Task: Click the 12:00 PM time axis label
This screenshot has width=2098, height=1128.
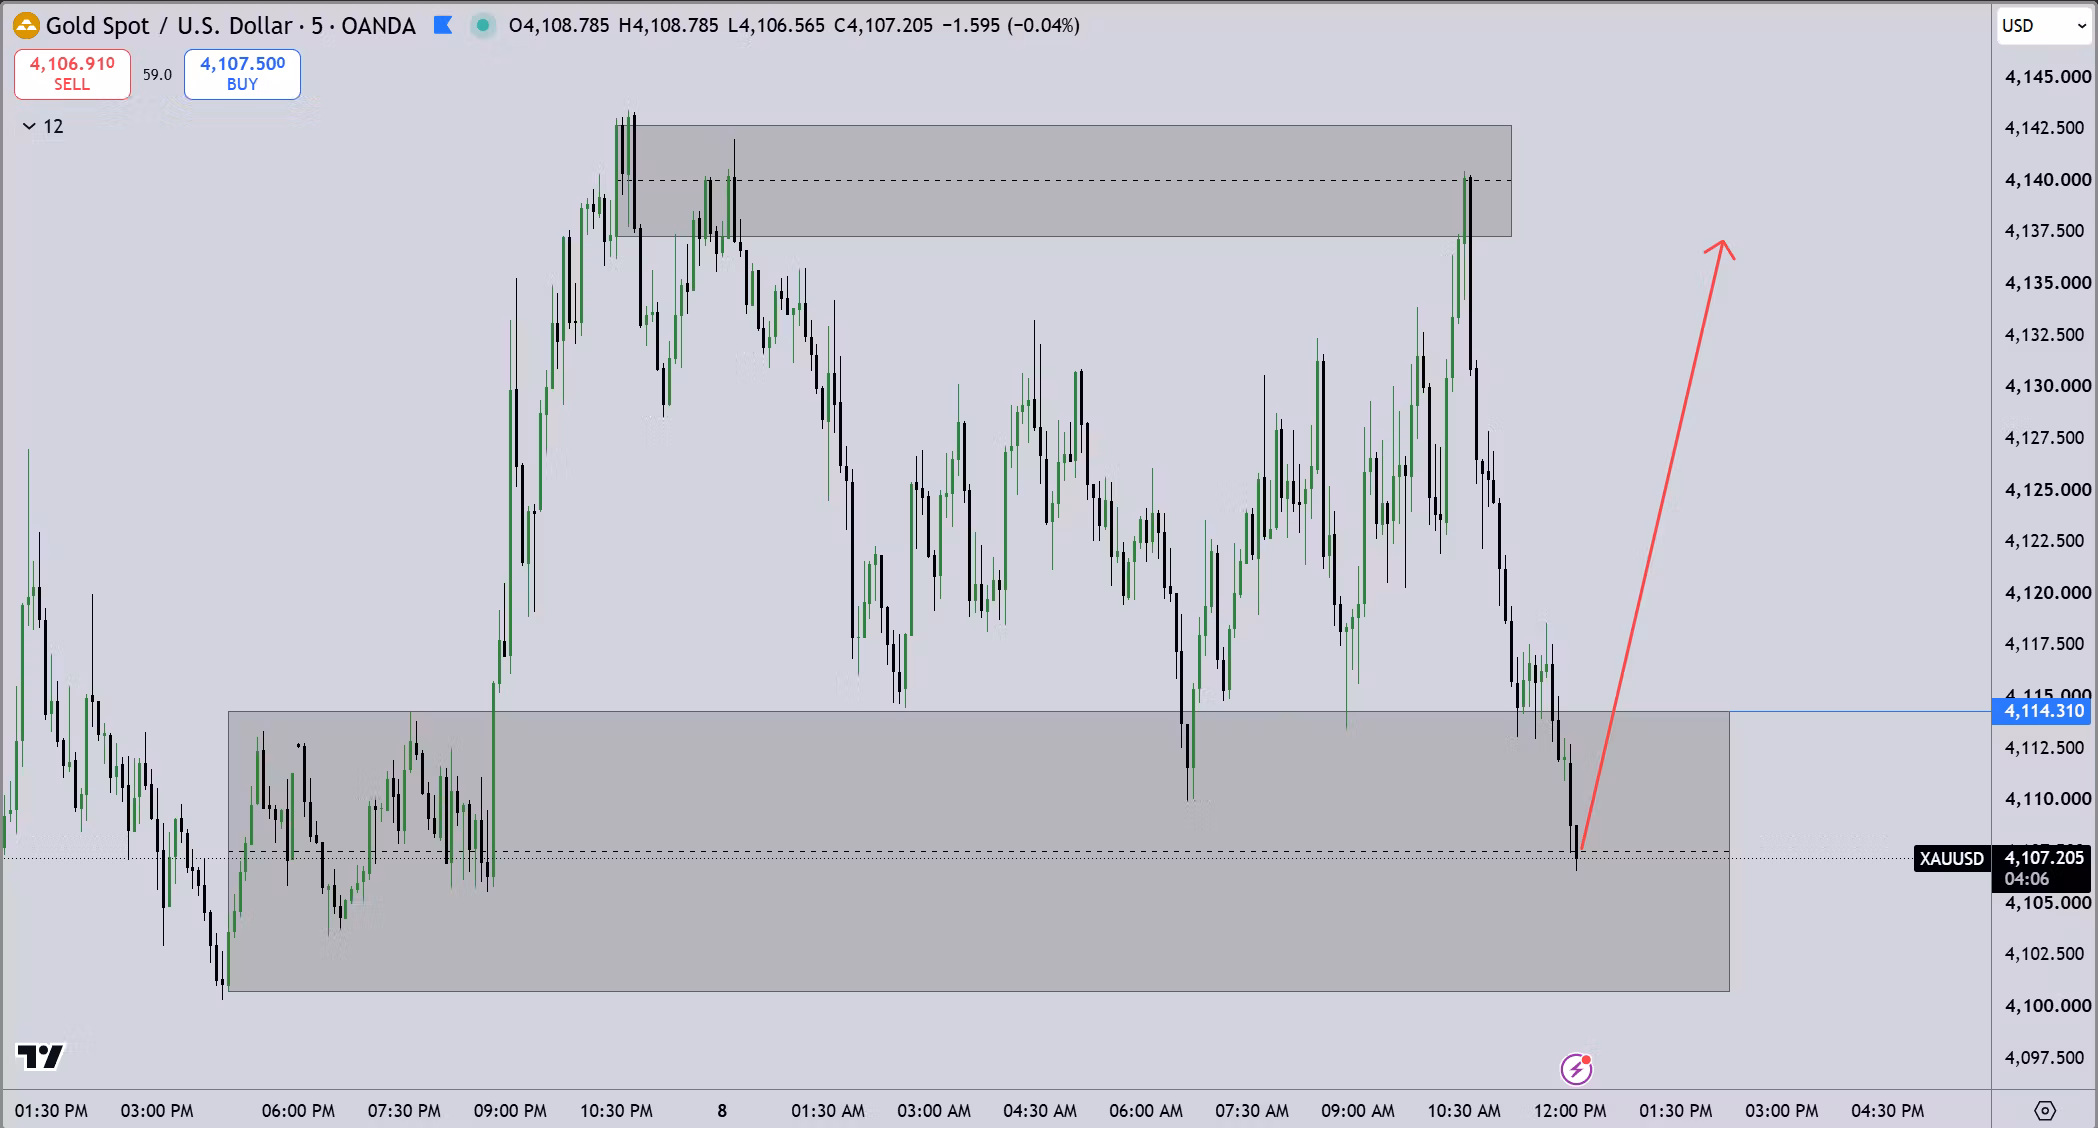Action: [1570, 1111]
